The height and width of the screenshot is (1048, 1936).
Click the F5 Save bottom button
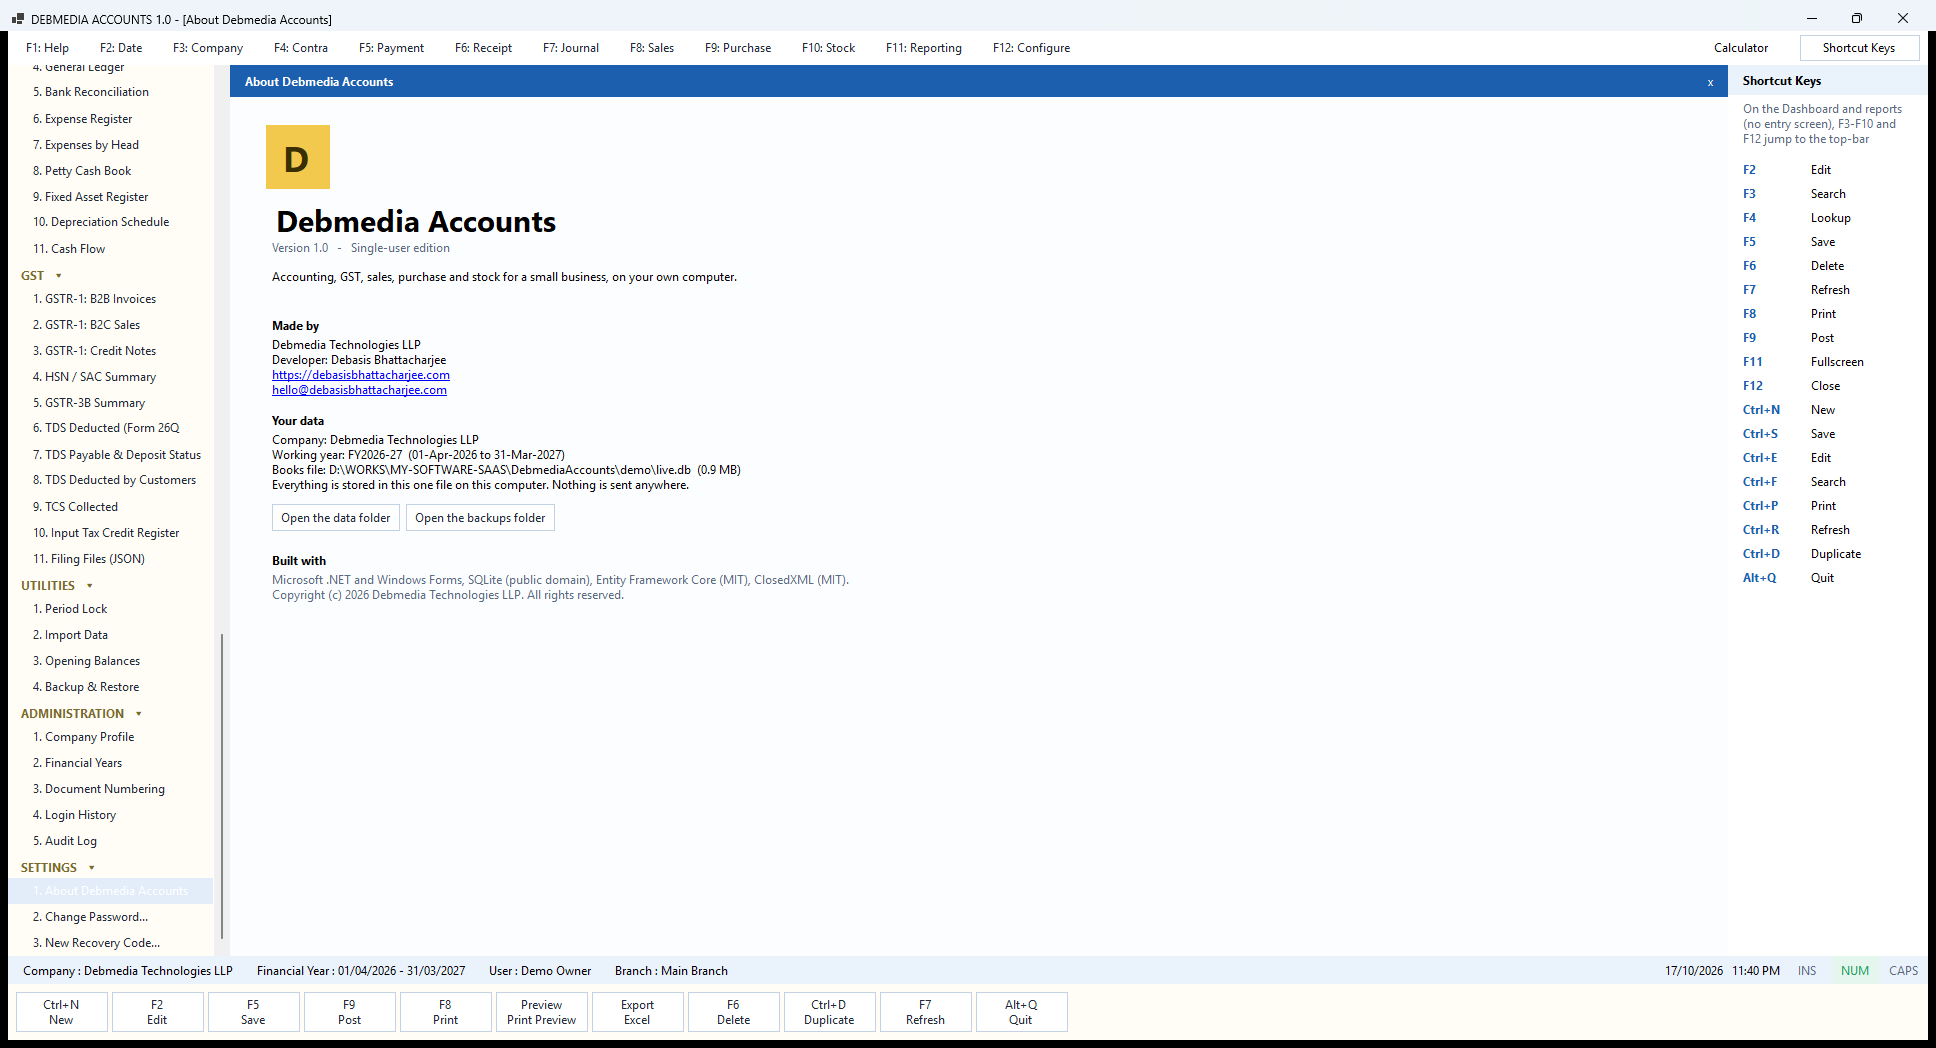(x=253, y=1012)
